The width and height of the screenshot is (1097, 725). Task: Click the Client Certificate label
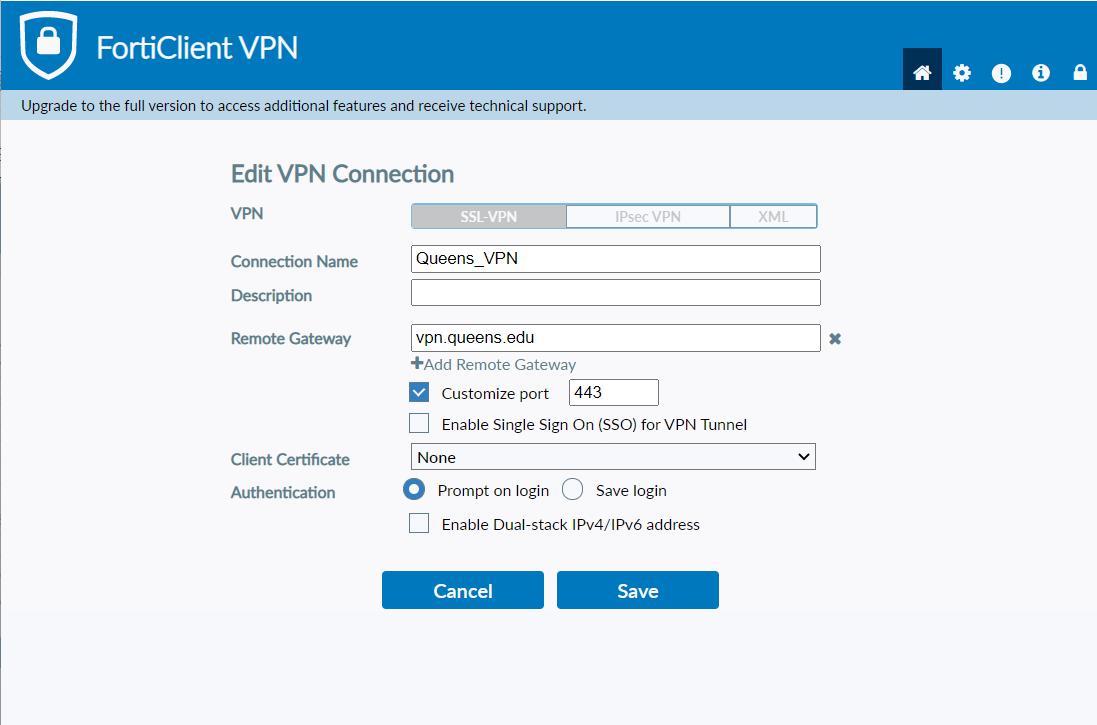tap(290, 459)
